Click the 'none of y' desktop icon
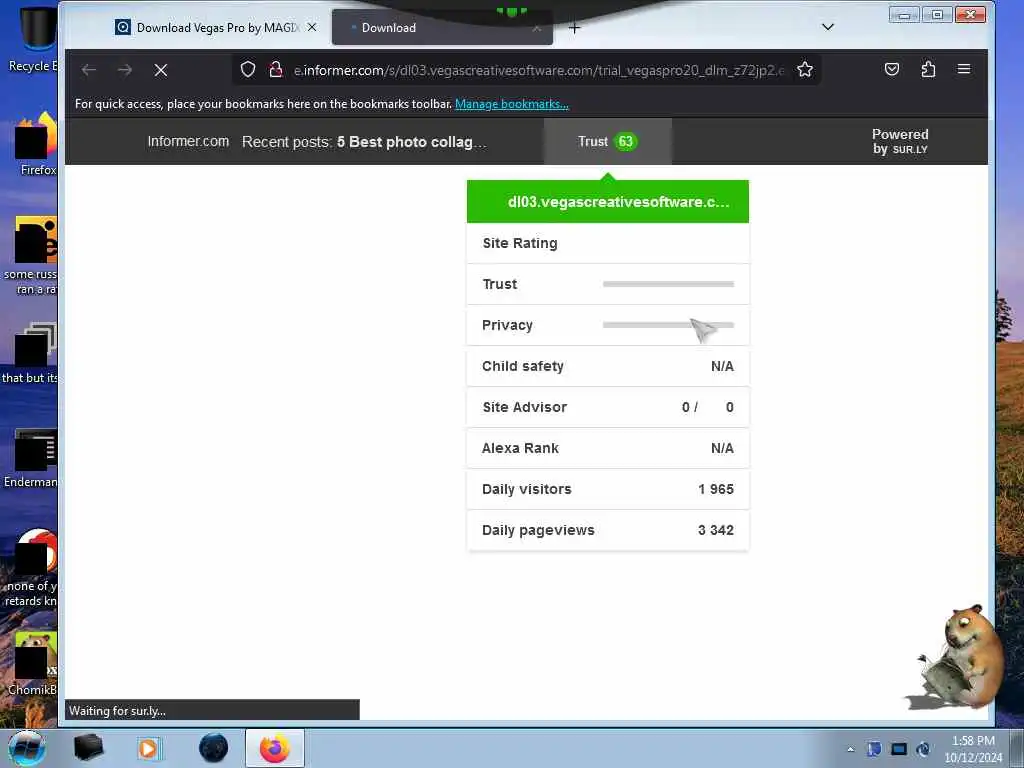 click(33, 568)
